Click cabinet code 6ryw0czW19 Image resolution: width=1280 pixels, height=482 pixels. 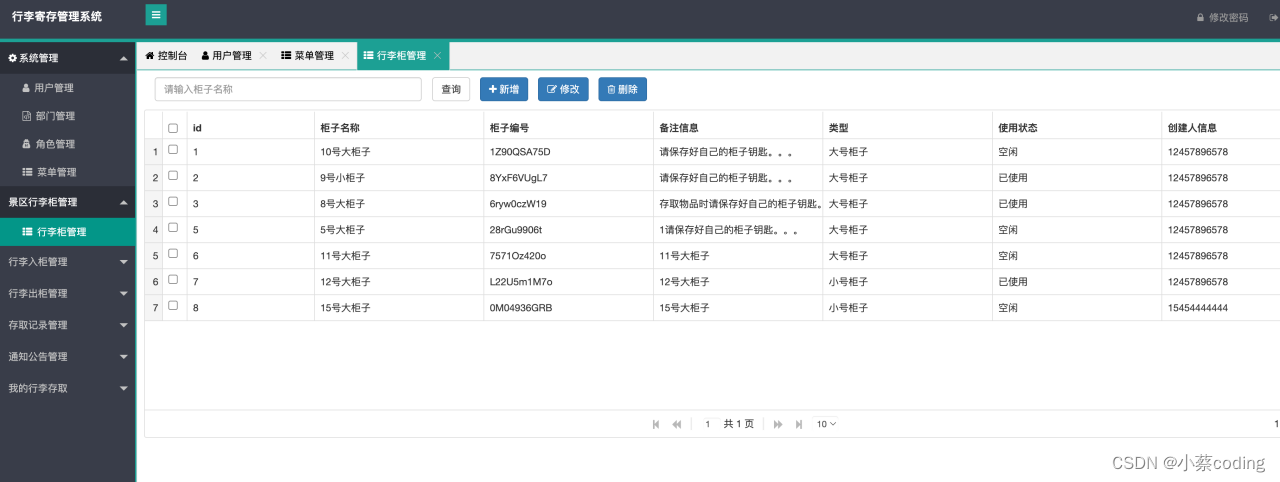pos(518,204)
